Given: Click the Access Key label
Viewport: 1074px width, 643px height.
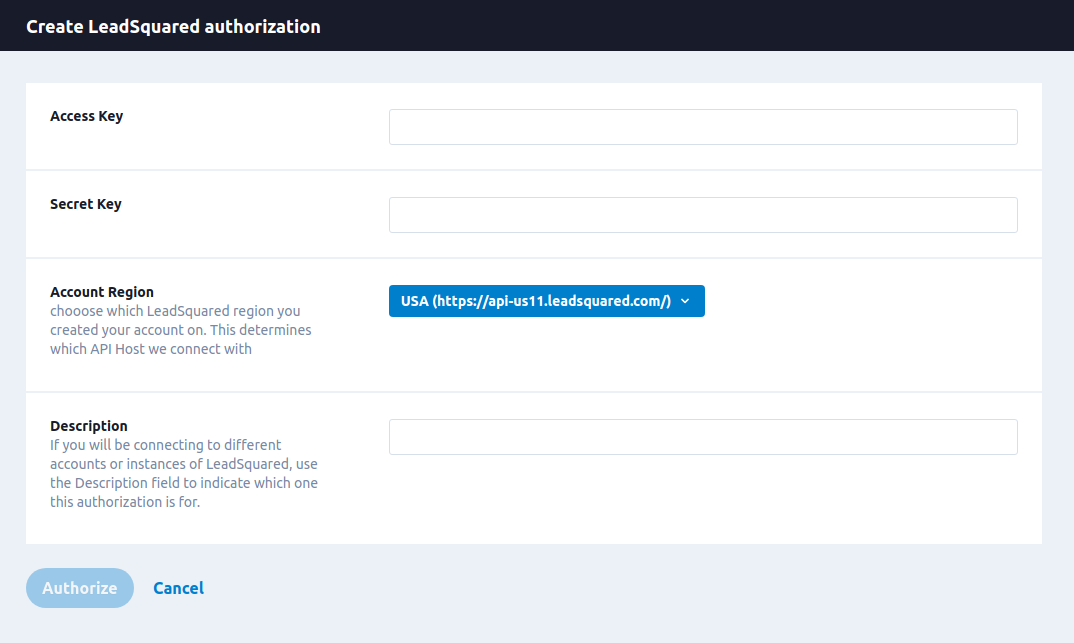Looking at the screenshot, I should pyautogui.click(x=86, y=116).
